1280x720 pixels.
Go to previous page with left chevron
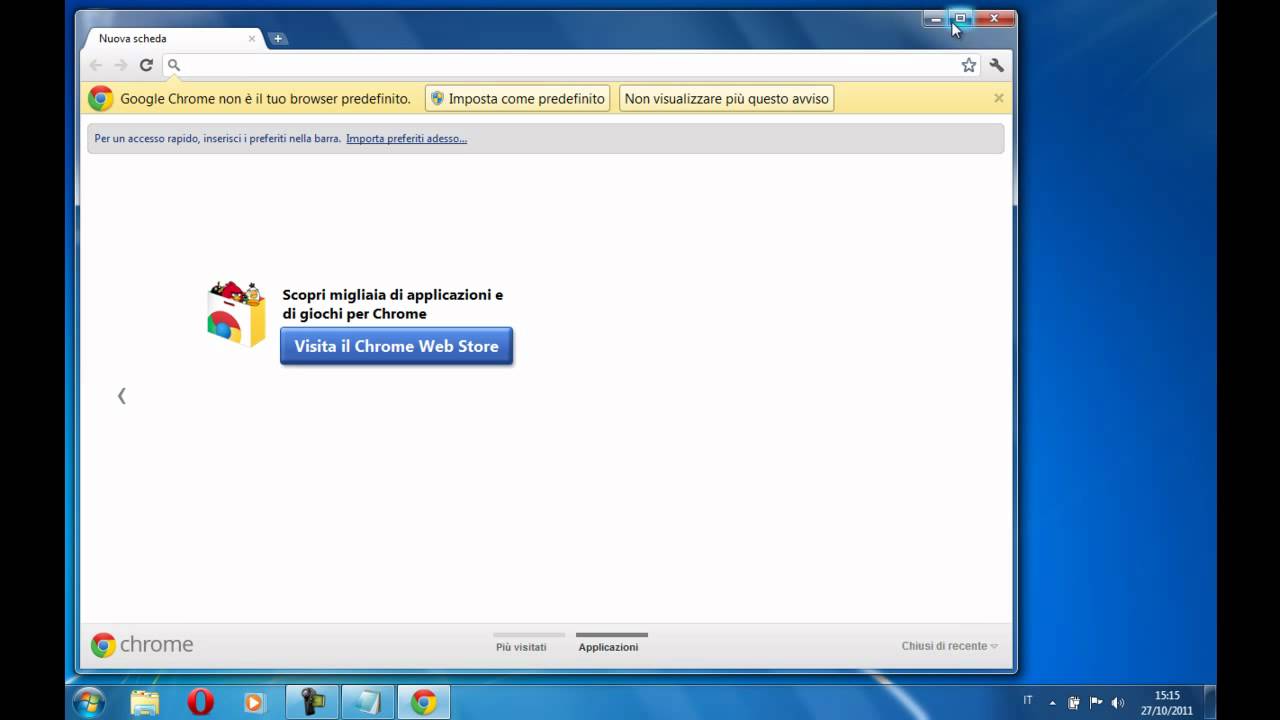click(x=122, y=396)
